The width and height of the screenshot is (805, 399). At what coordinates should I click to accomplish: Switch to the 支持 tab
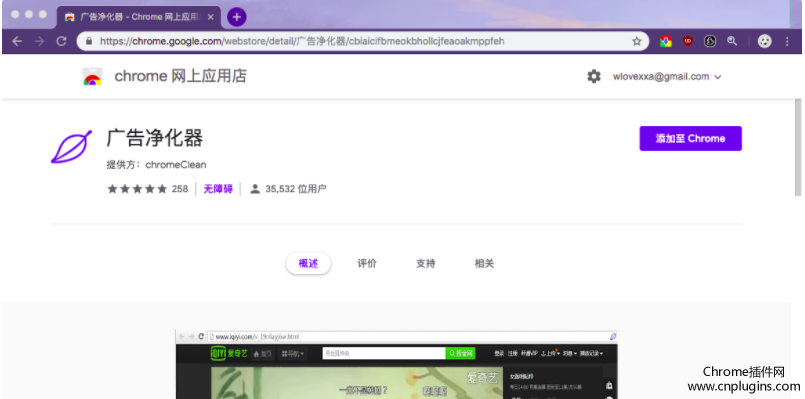click(426, 263)
